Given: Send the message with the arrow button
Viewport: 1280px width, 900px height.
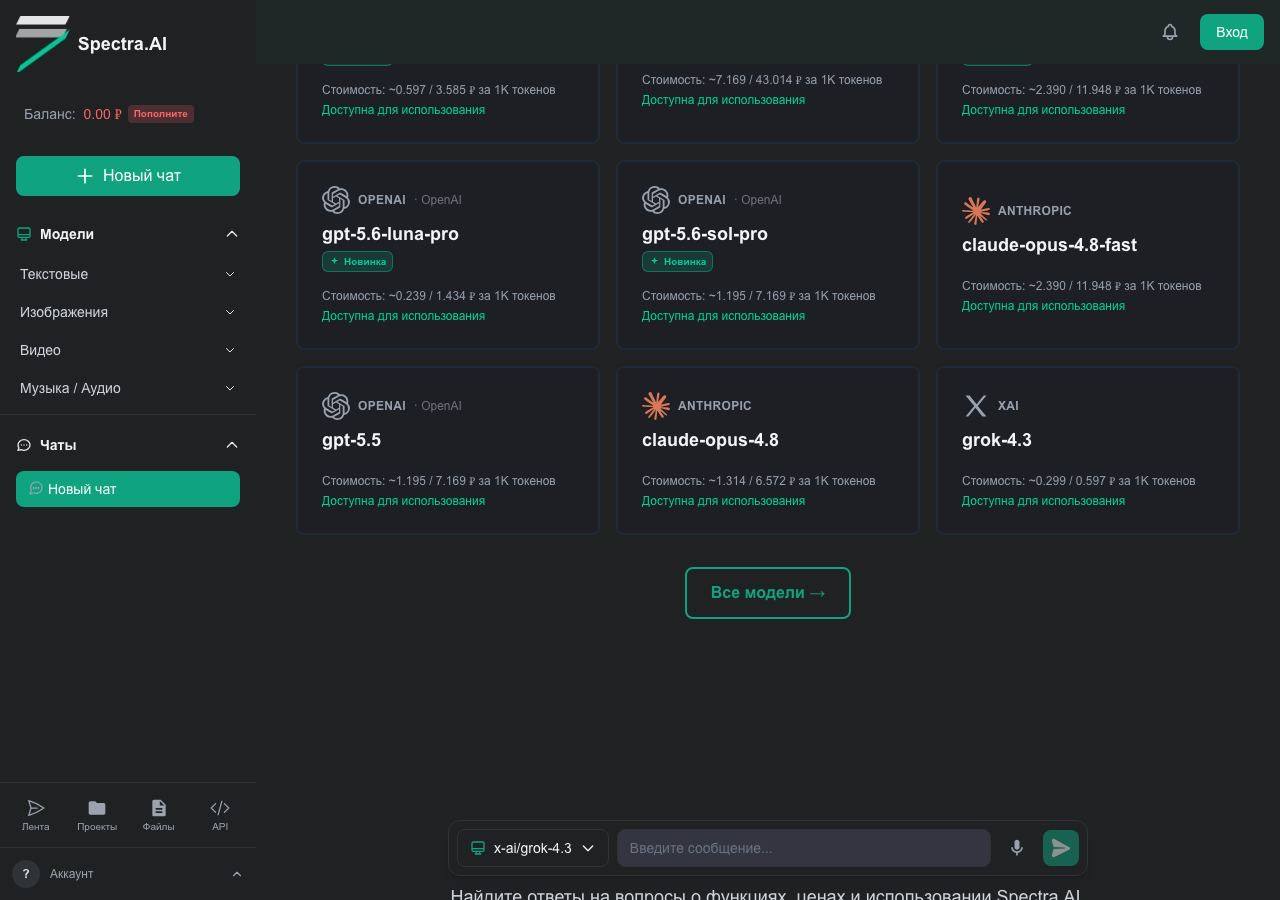Looking at the screenshot, I should [1061, 848].
